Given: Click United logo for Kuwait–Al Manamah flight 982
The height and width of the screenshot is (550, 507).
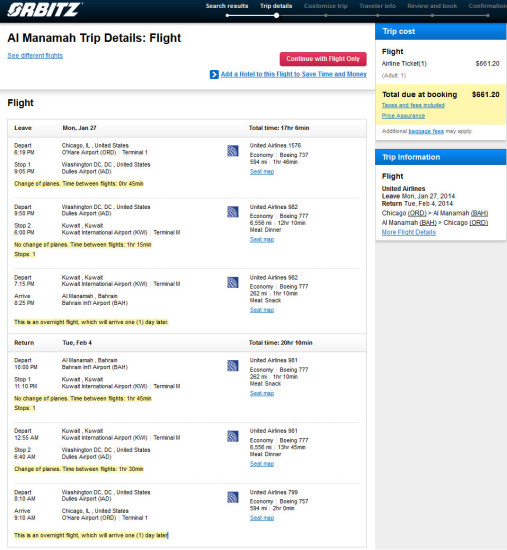Looking at the screenshot, I should [233, 282].
